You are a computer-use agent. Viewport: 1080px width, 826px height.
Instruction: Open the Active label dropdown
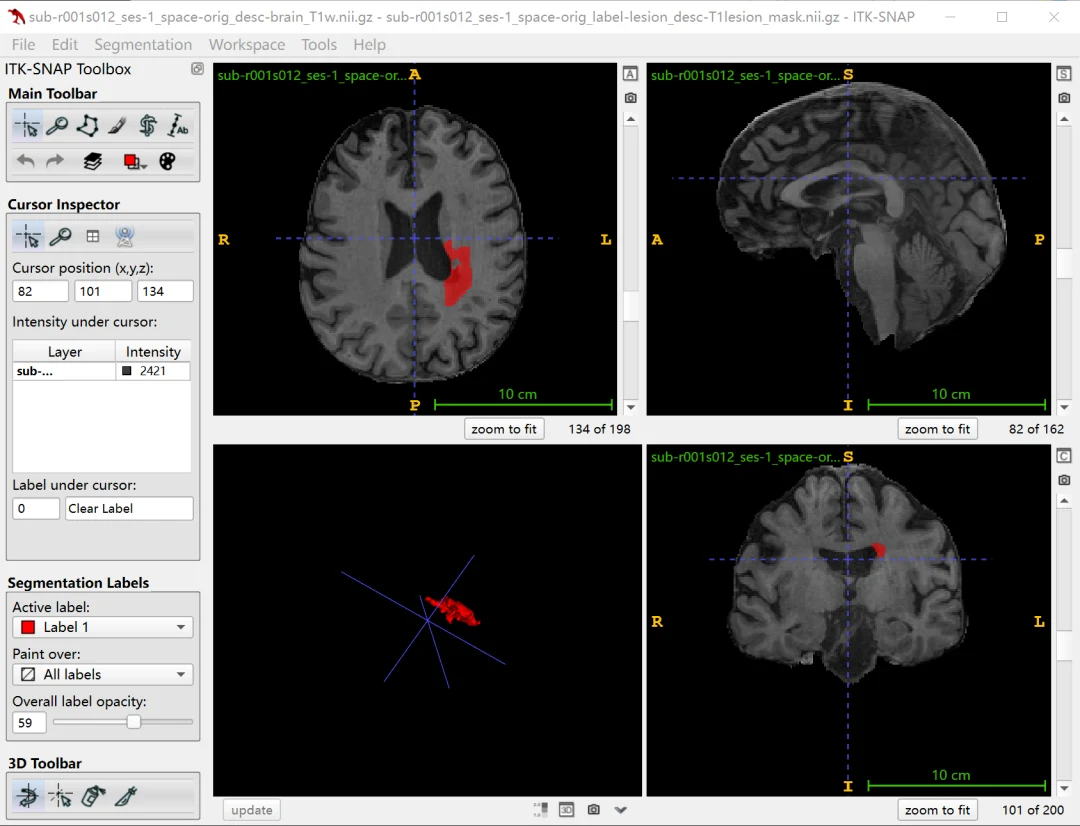103,627
